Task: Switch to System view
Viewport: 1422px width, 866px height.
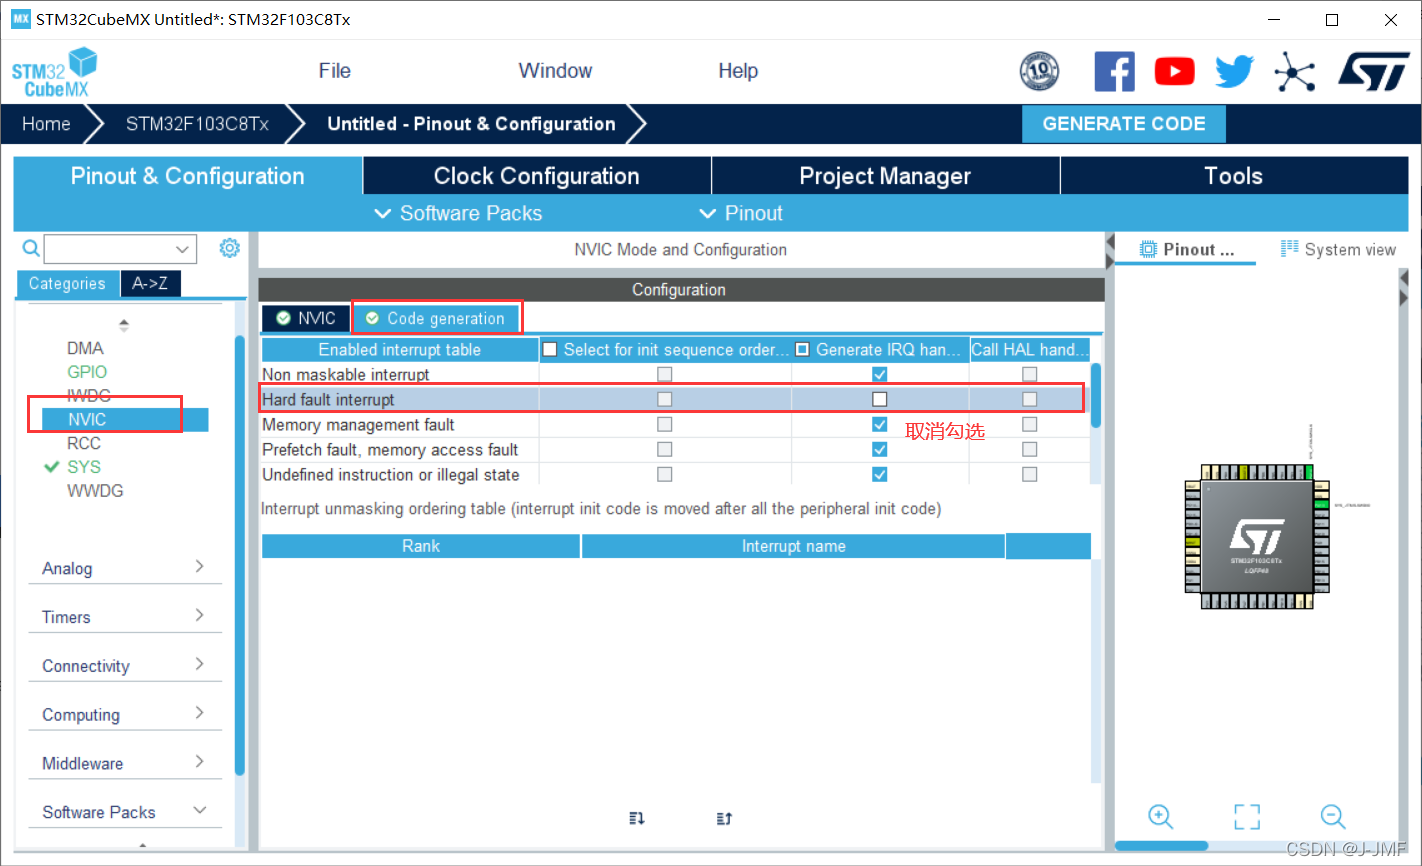Action: 1338,250
